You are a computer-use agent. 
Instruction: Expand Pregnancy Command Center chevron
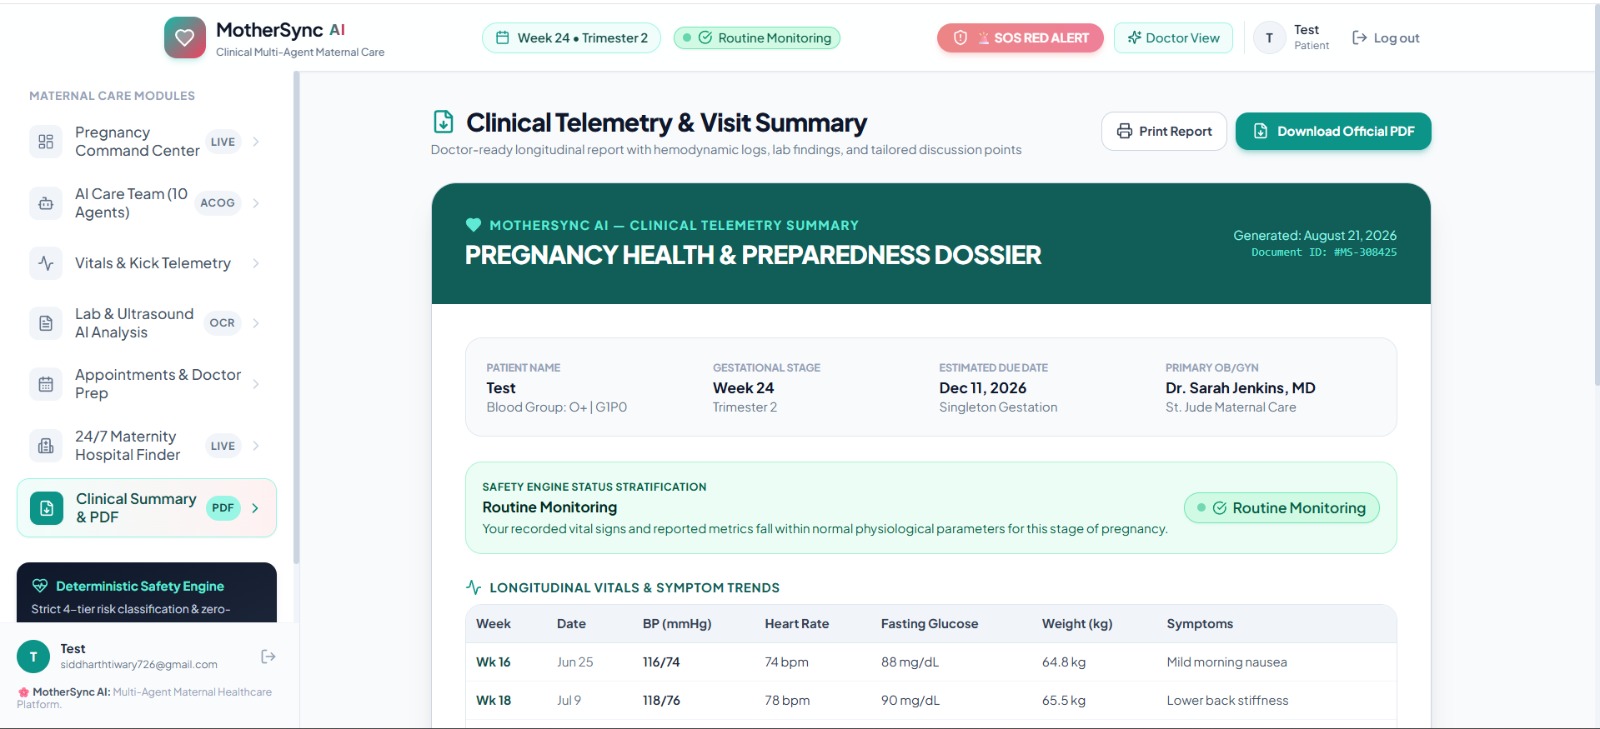pos(256,141)
